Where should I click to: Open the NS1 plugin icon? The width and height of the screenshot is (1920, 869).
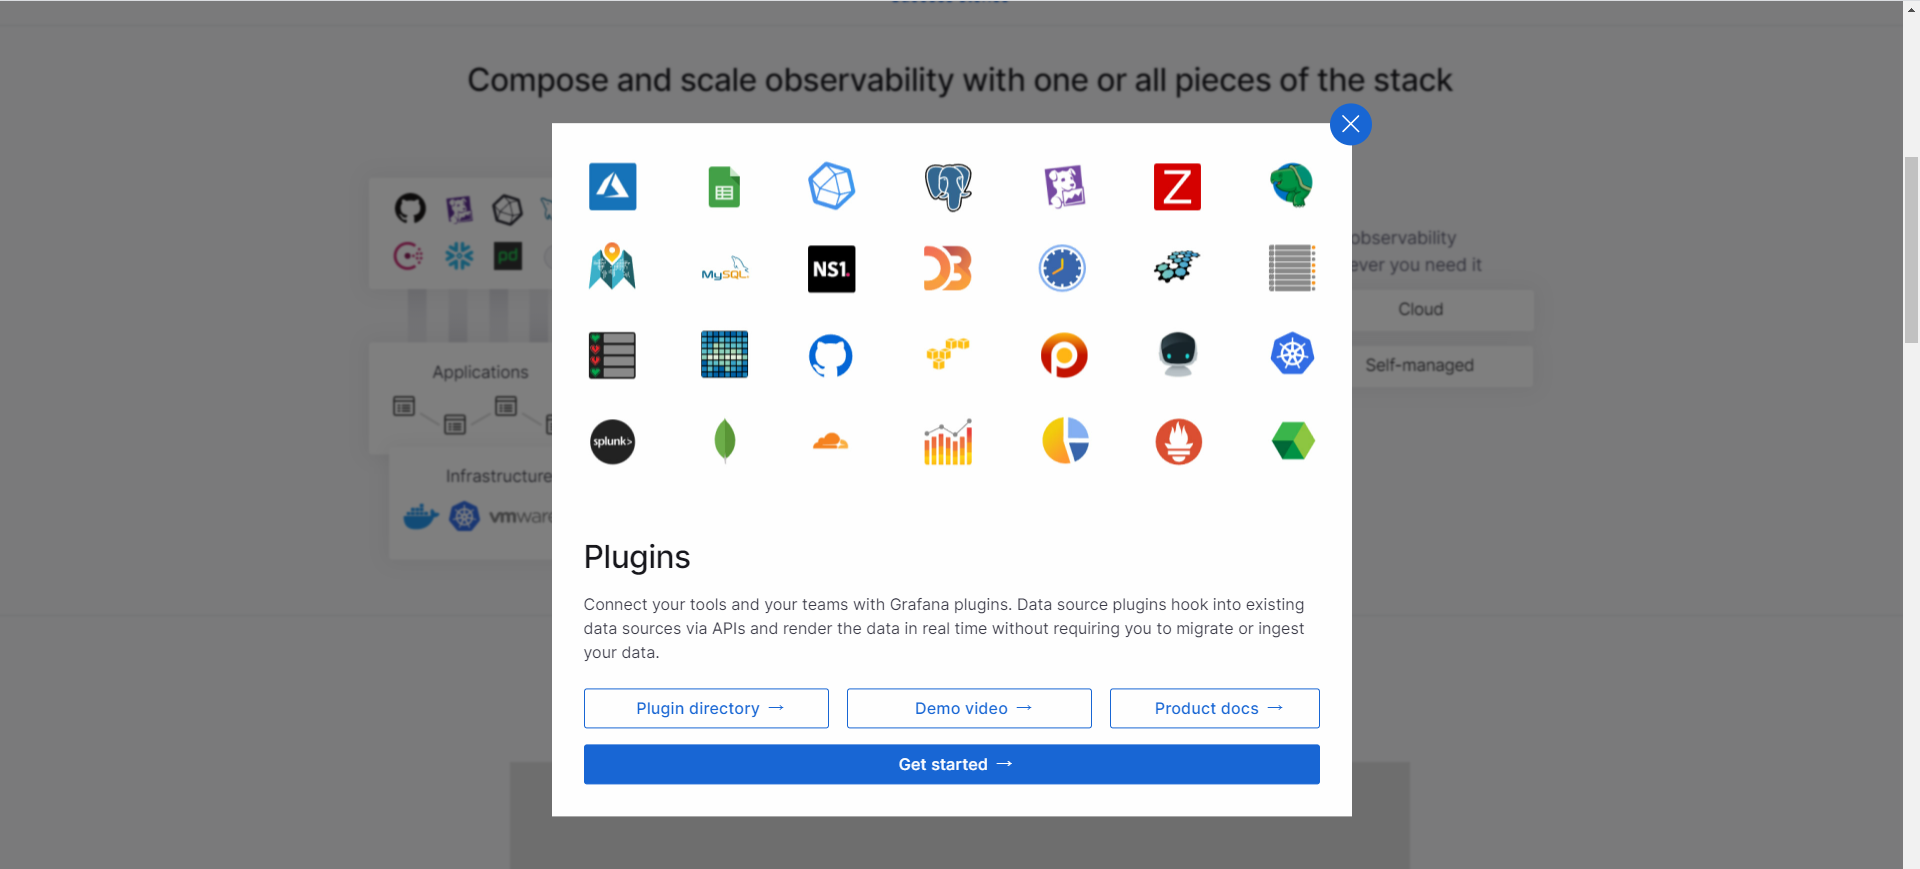click(831, 269)
